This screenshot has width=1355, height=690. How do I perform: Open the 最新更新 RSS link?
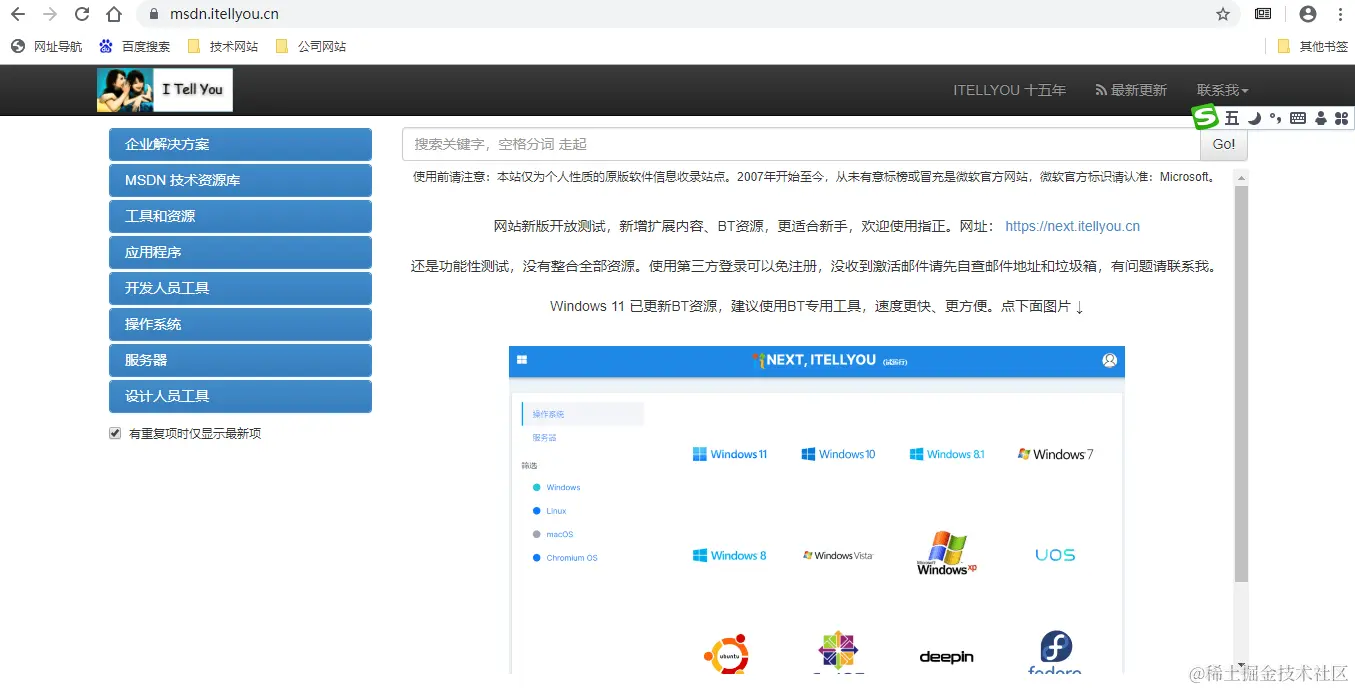[x=1131, y=90]
